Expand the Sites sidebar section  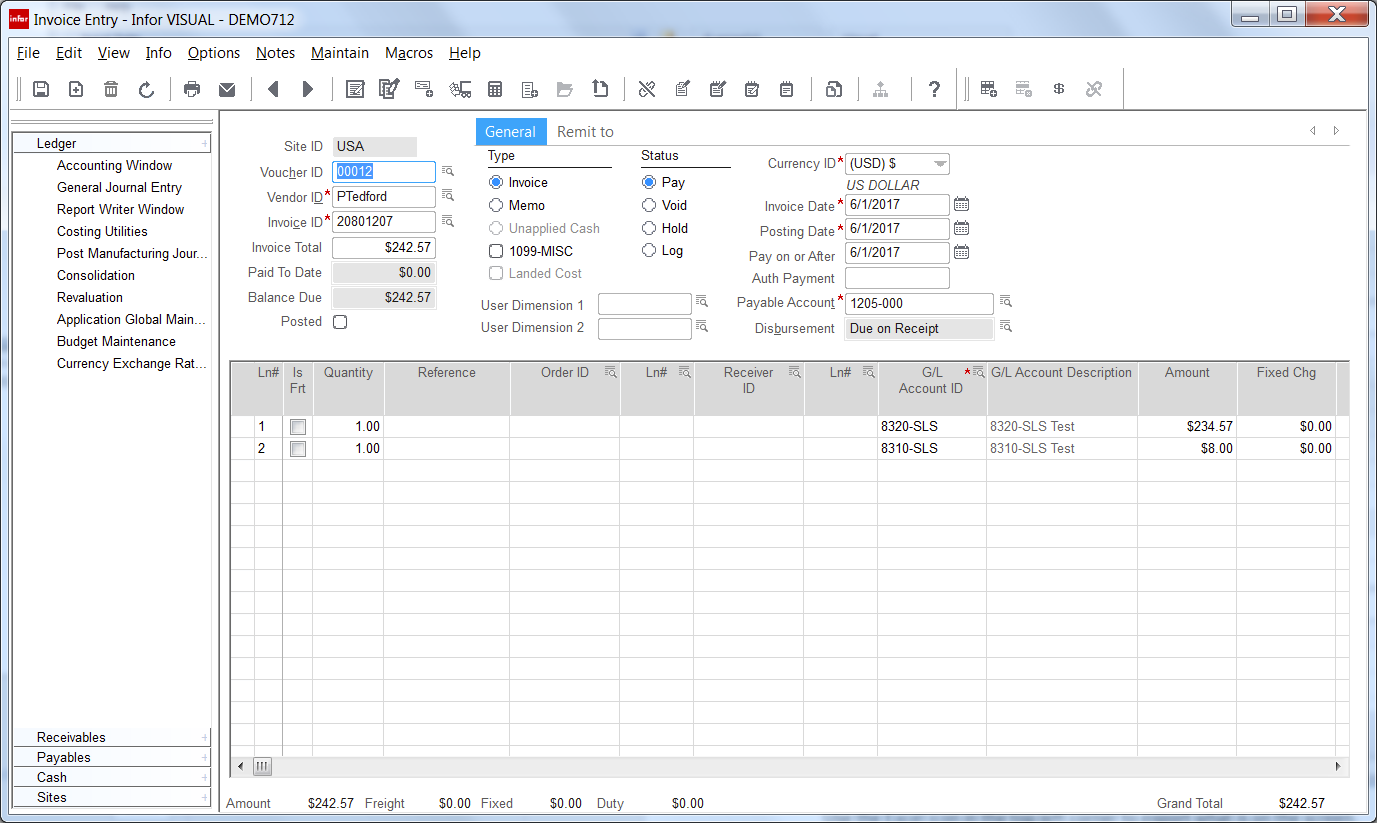point(112,797)
